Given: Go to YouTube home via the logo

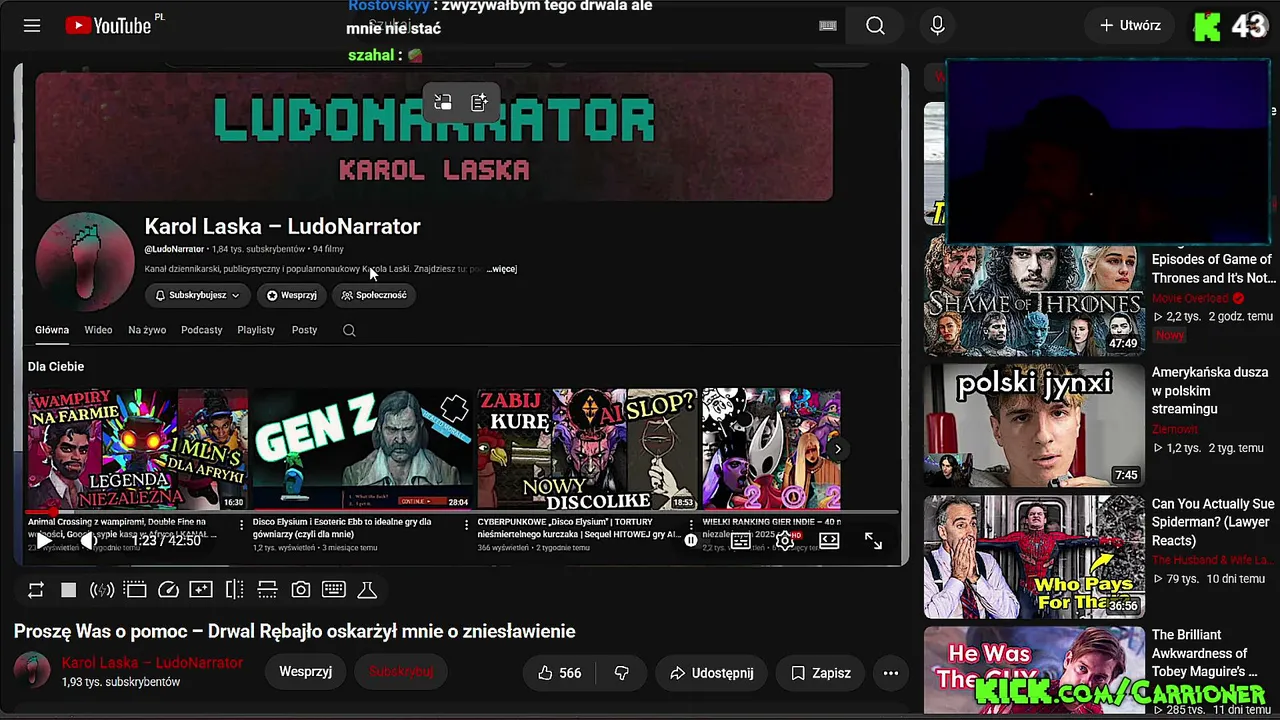Looking at the screenshot, I should click(109, 26).
